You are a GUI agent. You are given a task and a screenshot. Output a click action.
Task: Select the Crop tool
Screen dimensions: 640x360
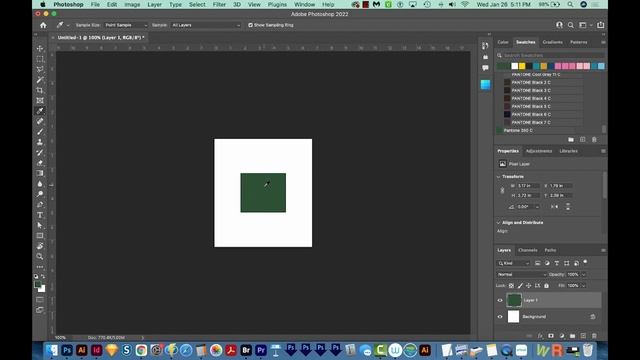coord(40,90)
